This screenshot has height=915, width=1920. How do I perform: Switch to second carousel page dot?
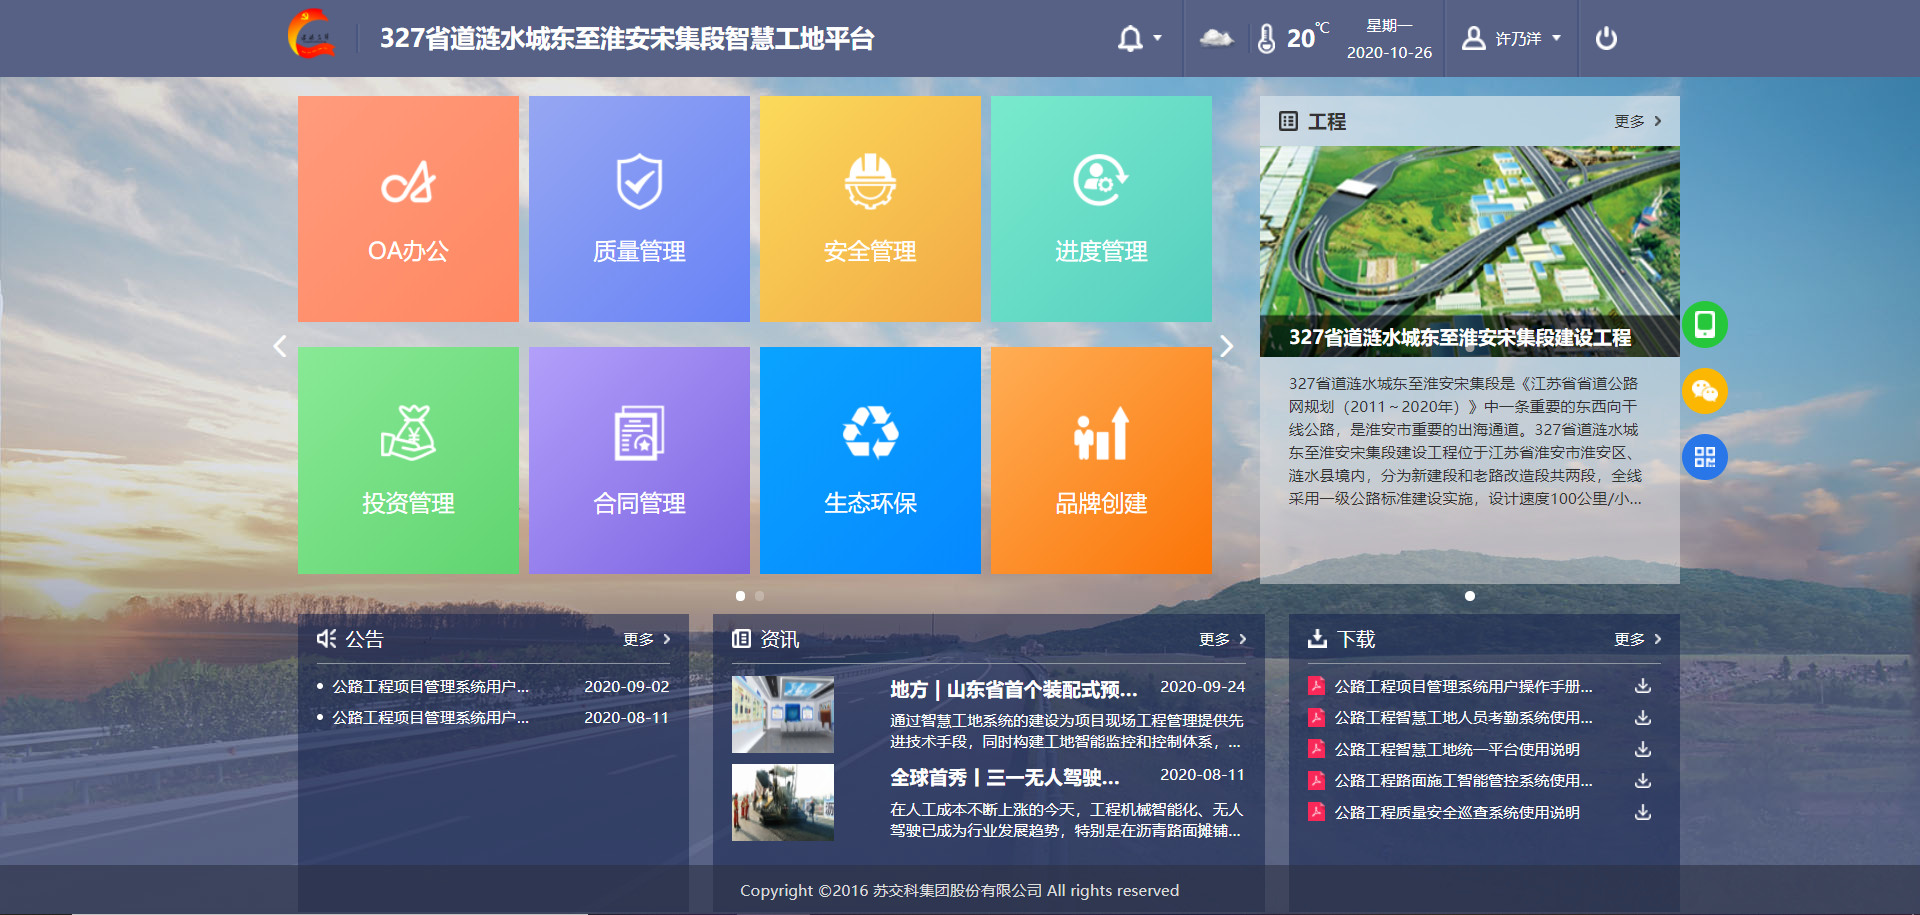[x=760, y=596]
